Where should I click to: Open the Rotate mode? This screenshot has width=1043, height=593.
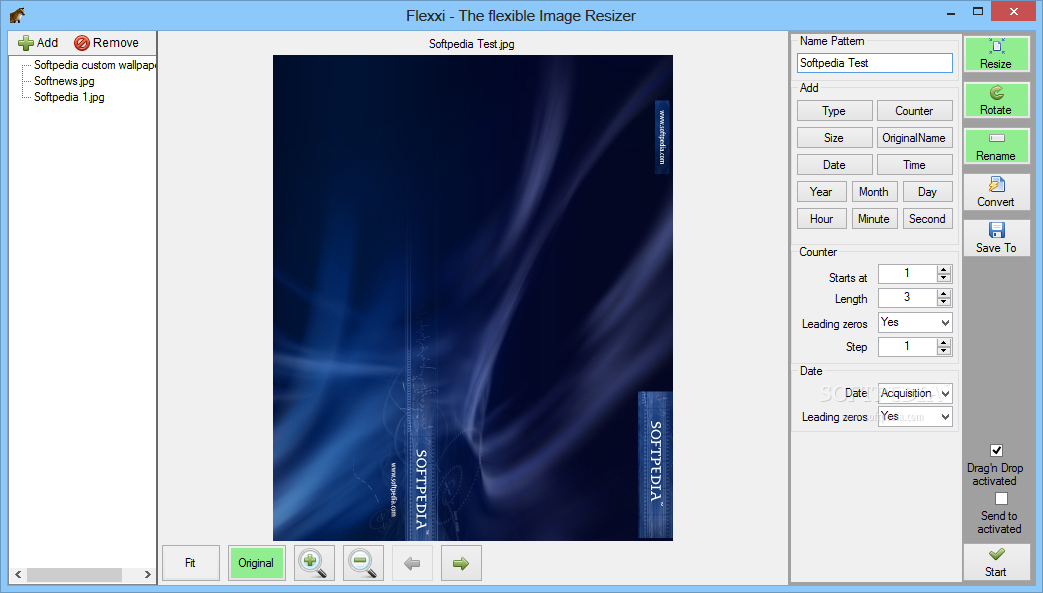pyautogui.click(x=996, y=100)
